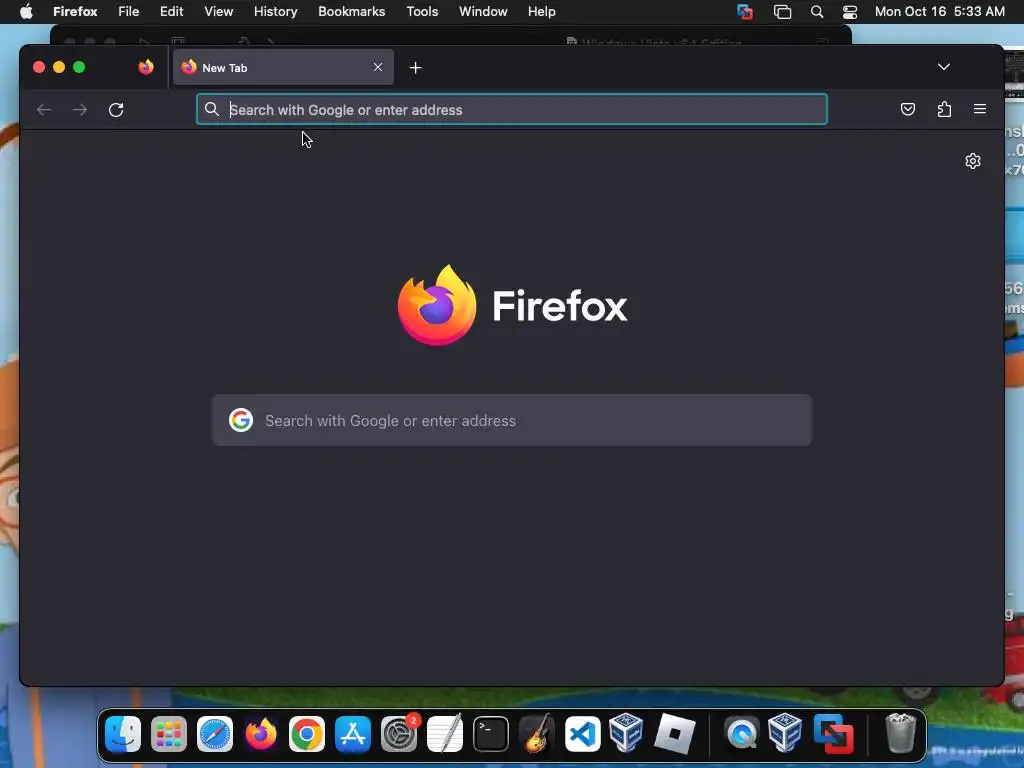Click the date and time display
The width and height of the screenshot is (1024, 768).
click(939, 12)
